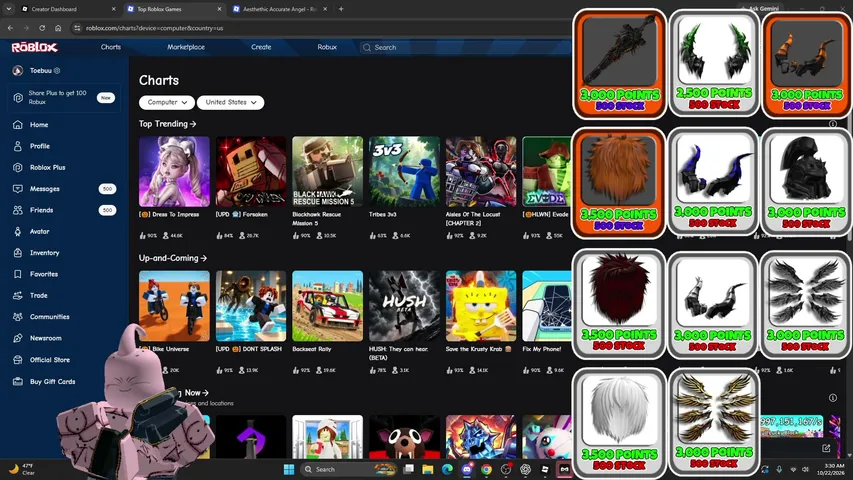Screen dimensions: 853x480
Task: Open the Avatar editor in the sidebar
Action: pos(39,231)
